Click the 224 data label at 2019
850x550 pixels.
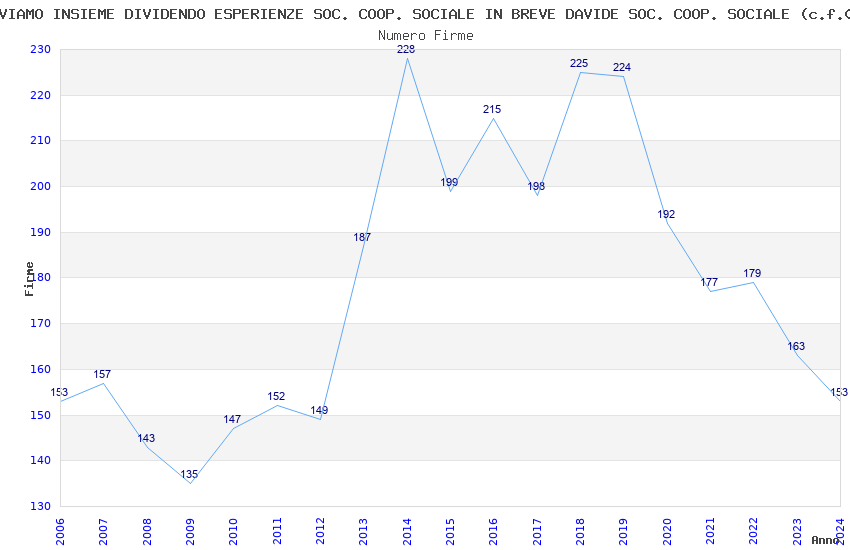622,67
